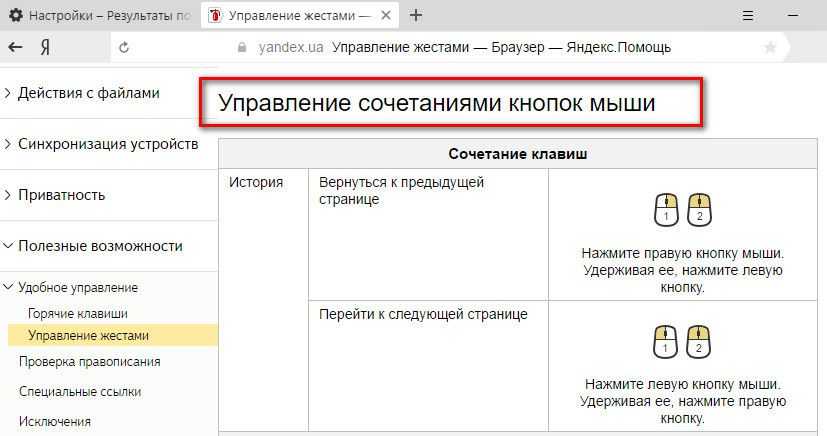The height and width of the screenshot is (436, 827).
Task: Collapse the Удобное управление subsection
Action: click(x=78, y=287)
